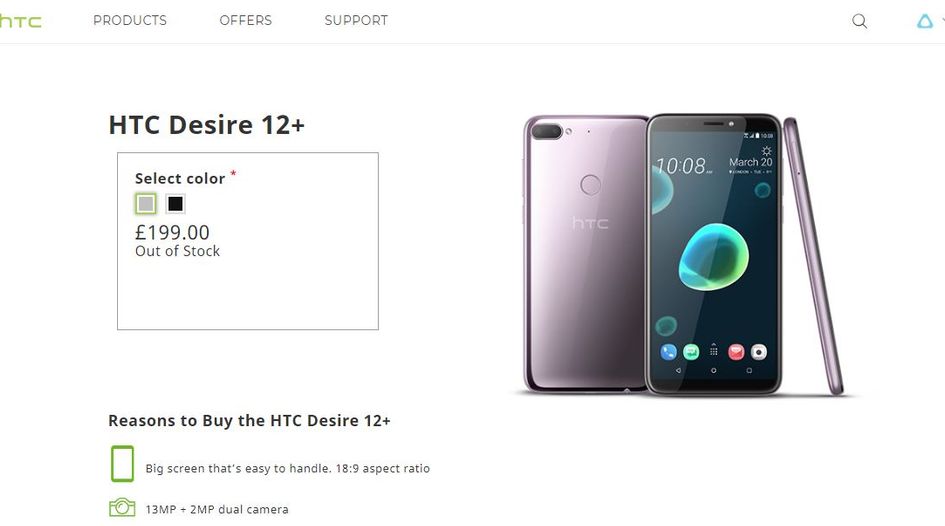Open the SUPPORT menu
Image resolution: width=945 pixels, height=526 pixels.
pyautogui.click(x=356, y=20)
